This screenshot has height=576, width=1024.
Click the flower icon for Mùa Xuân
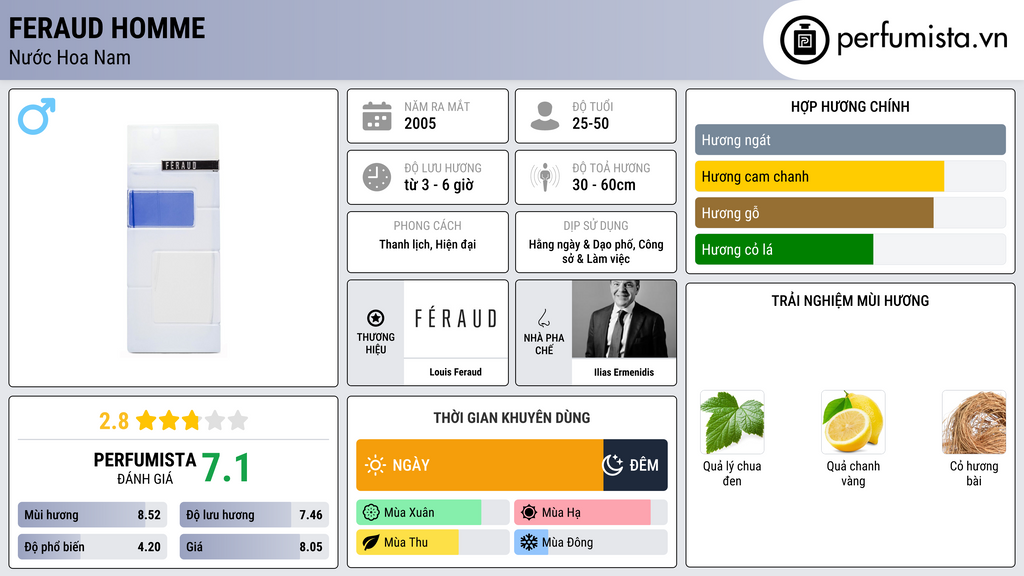pyautogui.click(x=371, y=513)
